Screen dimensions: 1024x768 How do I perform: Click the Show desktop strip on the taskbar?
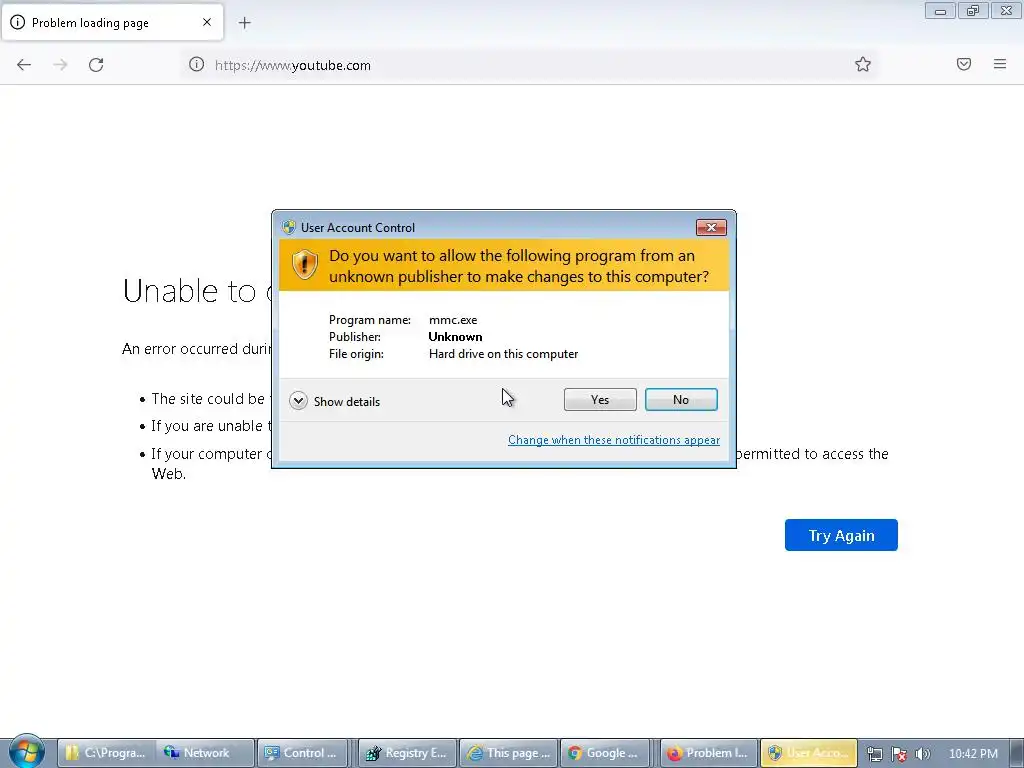coord(1016,753)
